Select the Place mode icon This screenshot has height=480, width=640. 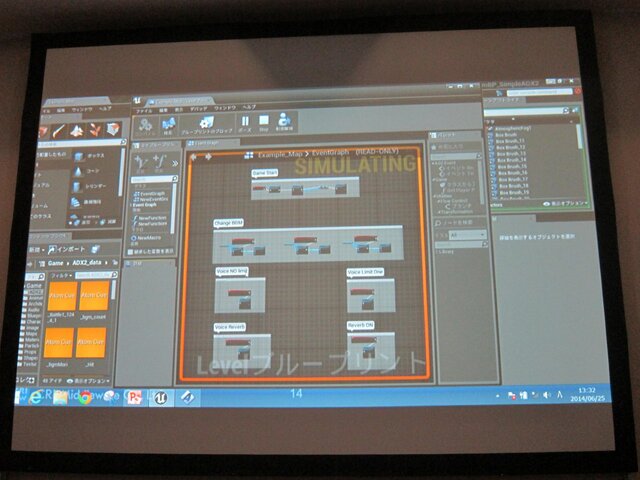point(42,132)
